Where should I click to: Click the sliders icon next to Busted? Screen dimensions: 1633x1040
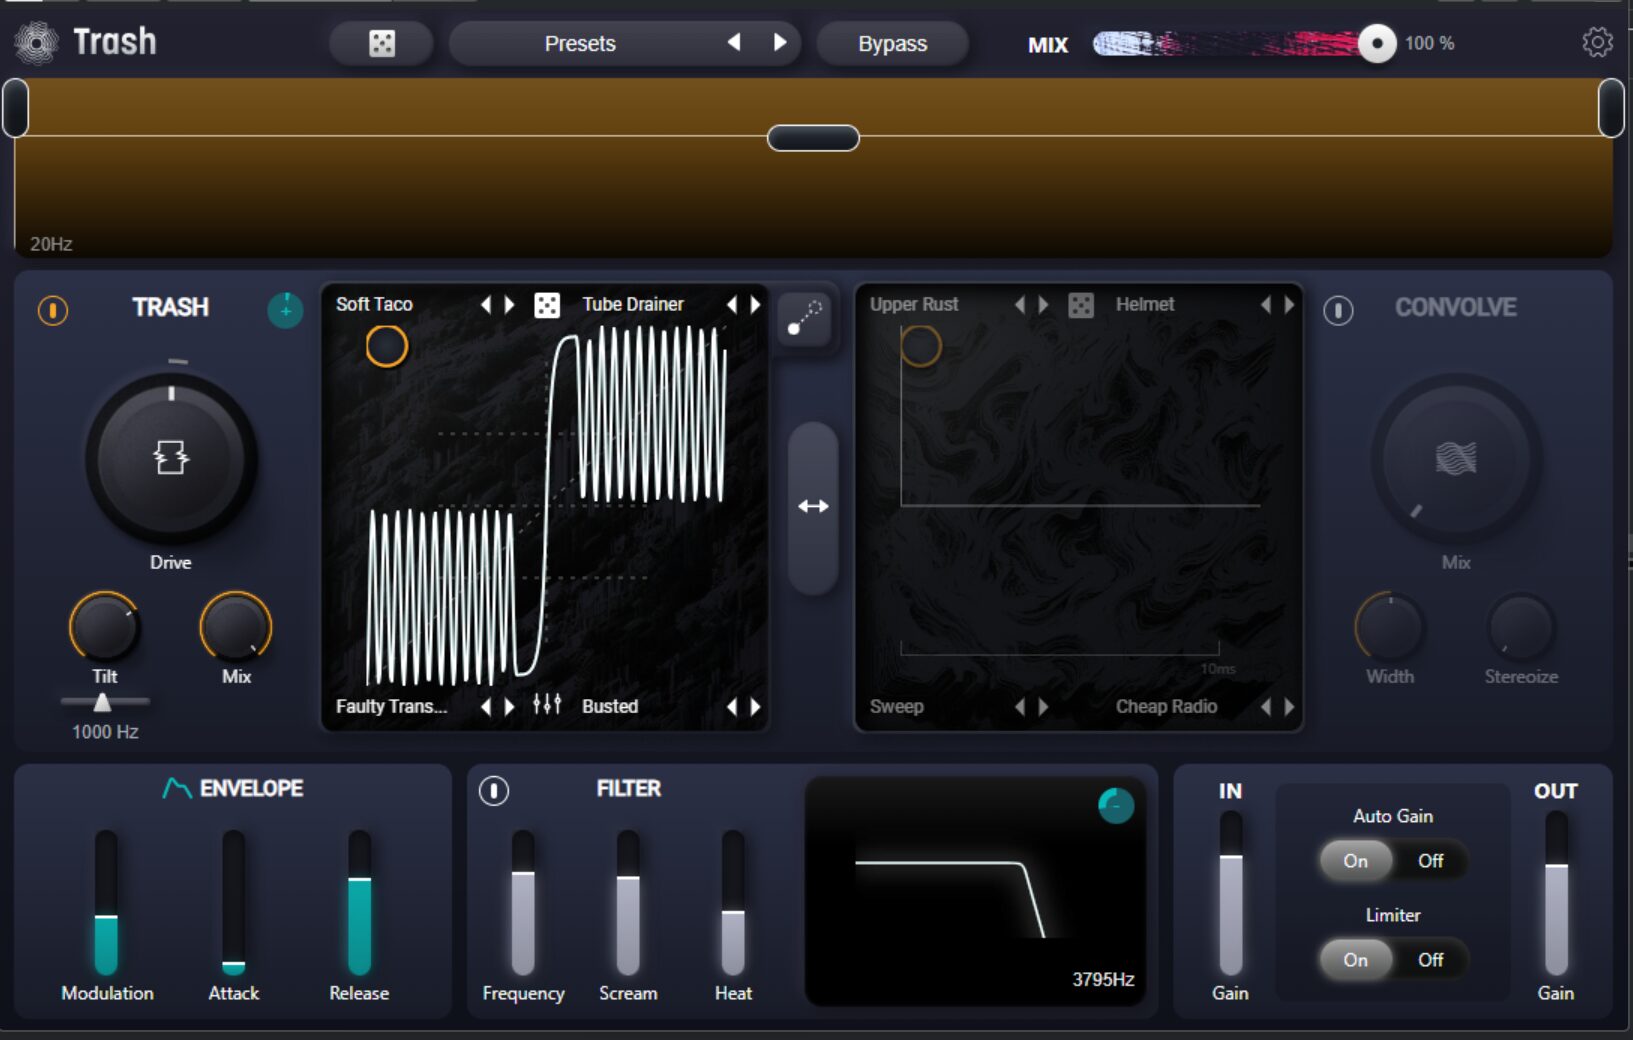pos(547,705)
